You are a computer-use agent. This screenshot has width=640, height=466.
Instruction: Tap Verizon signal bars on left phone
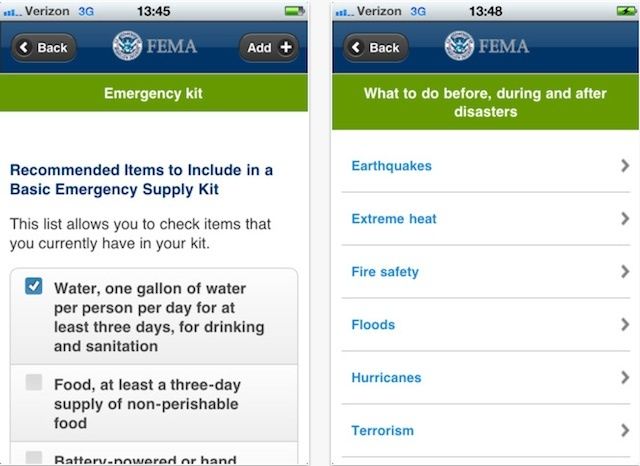point(15,11)
